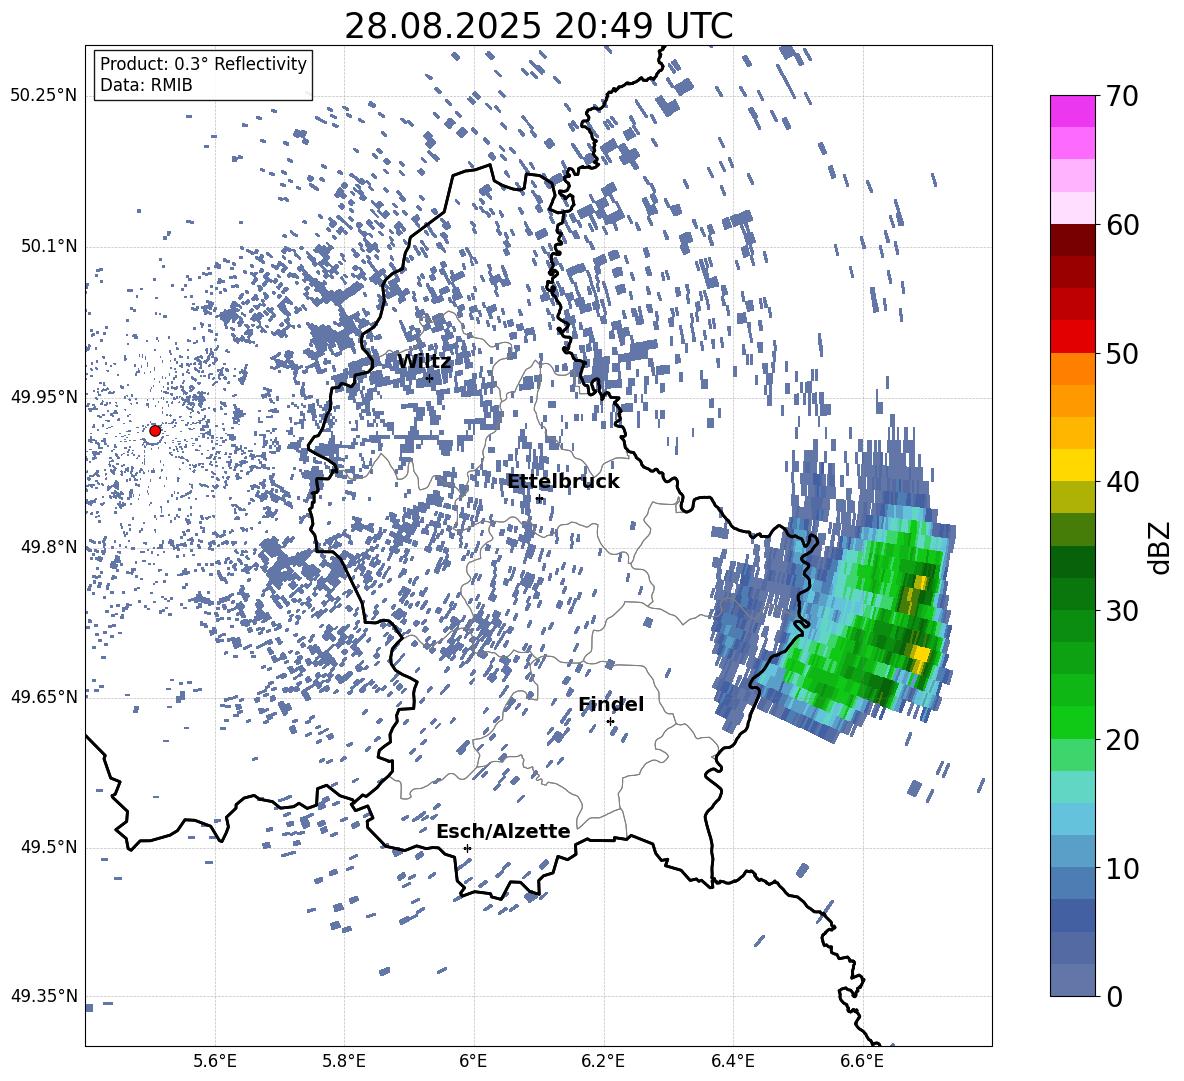Image resolution: width=1184 pixels, height=1081 pixels.
Task: Click the magenta top colorbar swatch
Action: [1073, 111]
